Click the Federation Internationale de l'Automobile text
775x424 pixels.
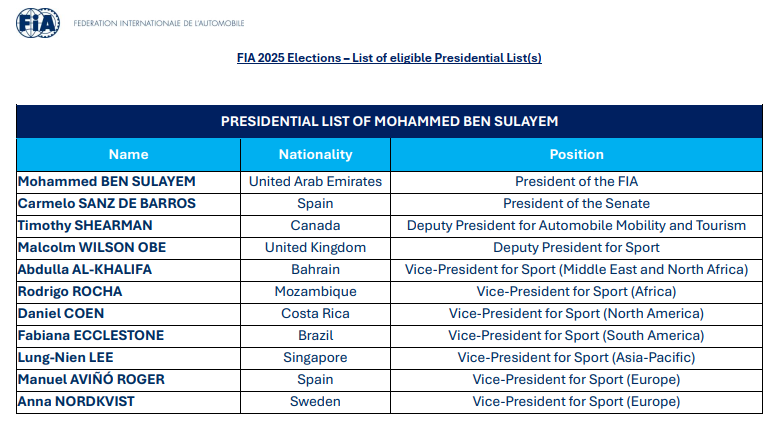tap(158, 23)
